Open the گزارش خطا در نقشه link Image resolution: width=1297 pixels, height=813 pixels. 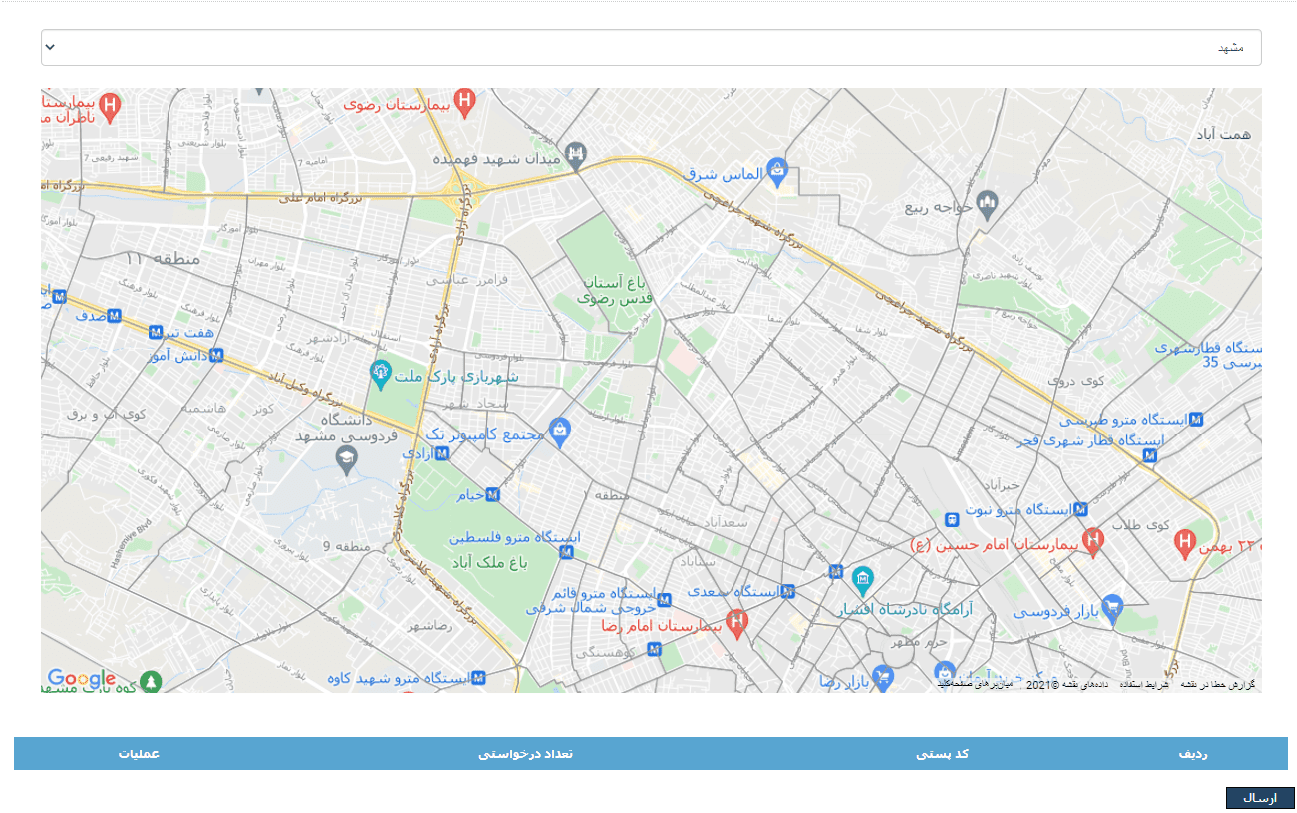click(1219, 685)
